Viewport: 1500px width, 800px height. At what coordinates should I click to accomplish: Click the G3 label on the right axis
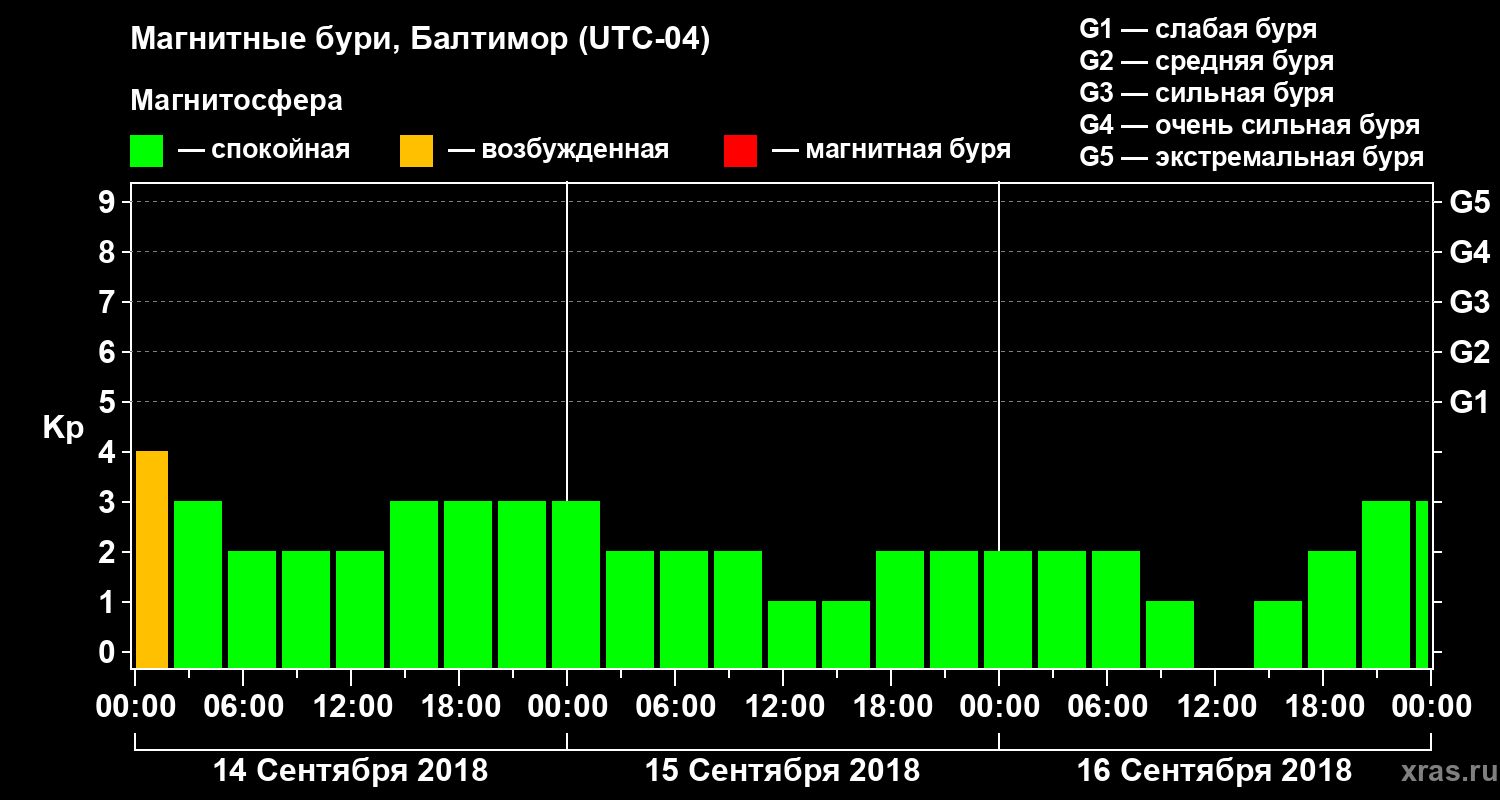[1470, 303]
